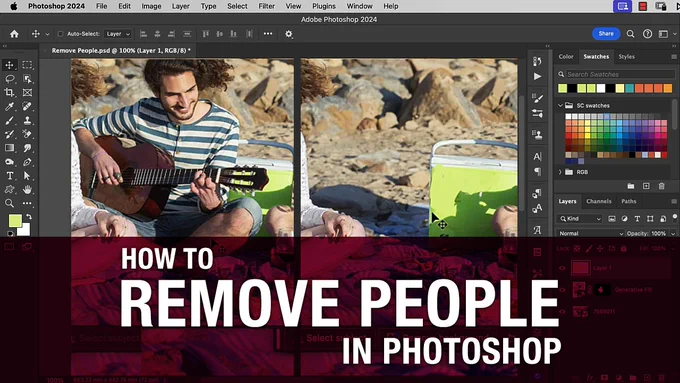
Task: Open the Kind filter dropdown
Action: [579, 219]
